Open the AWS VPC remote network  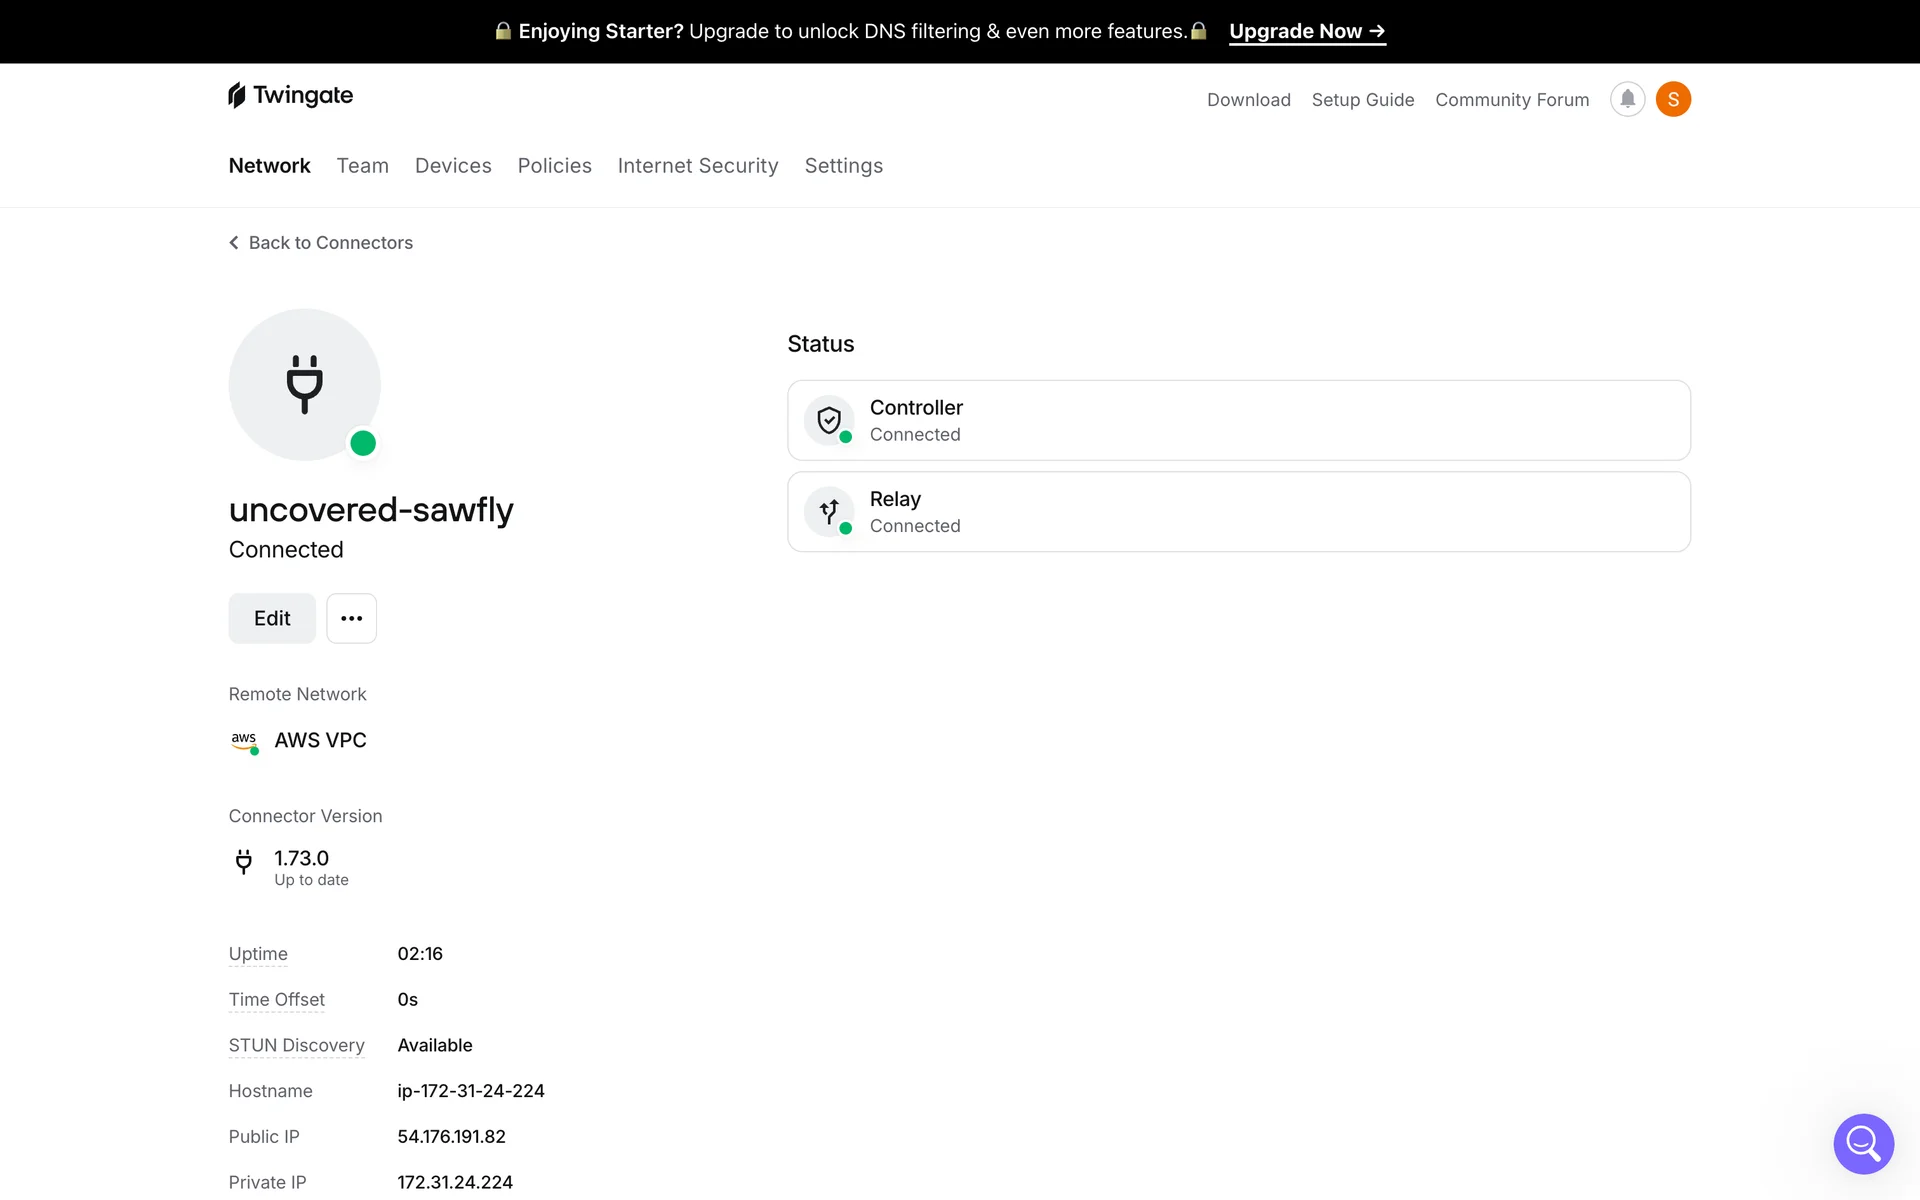tap(320, 740)
